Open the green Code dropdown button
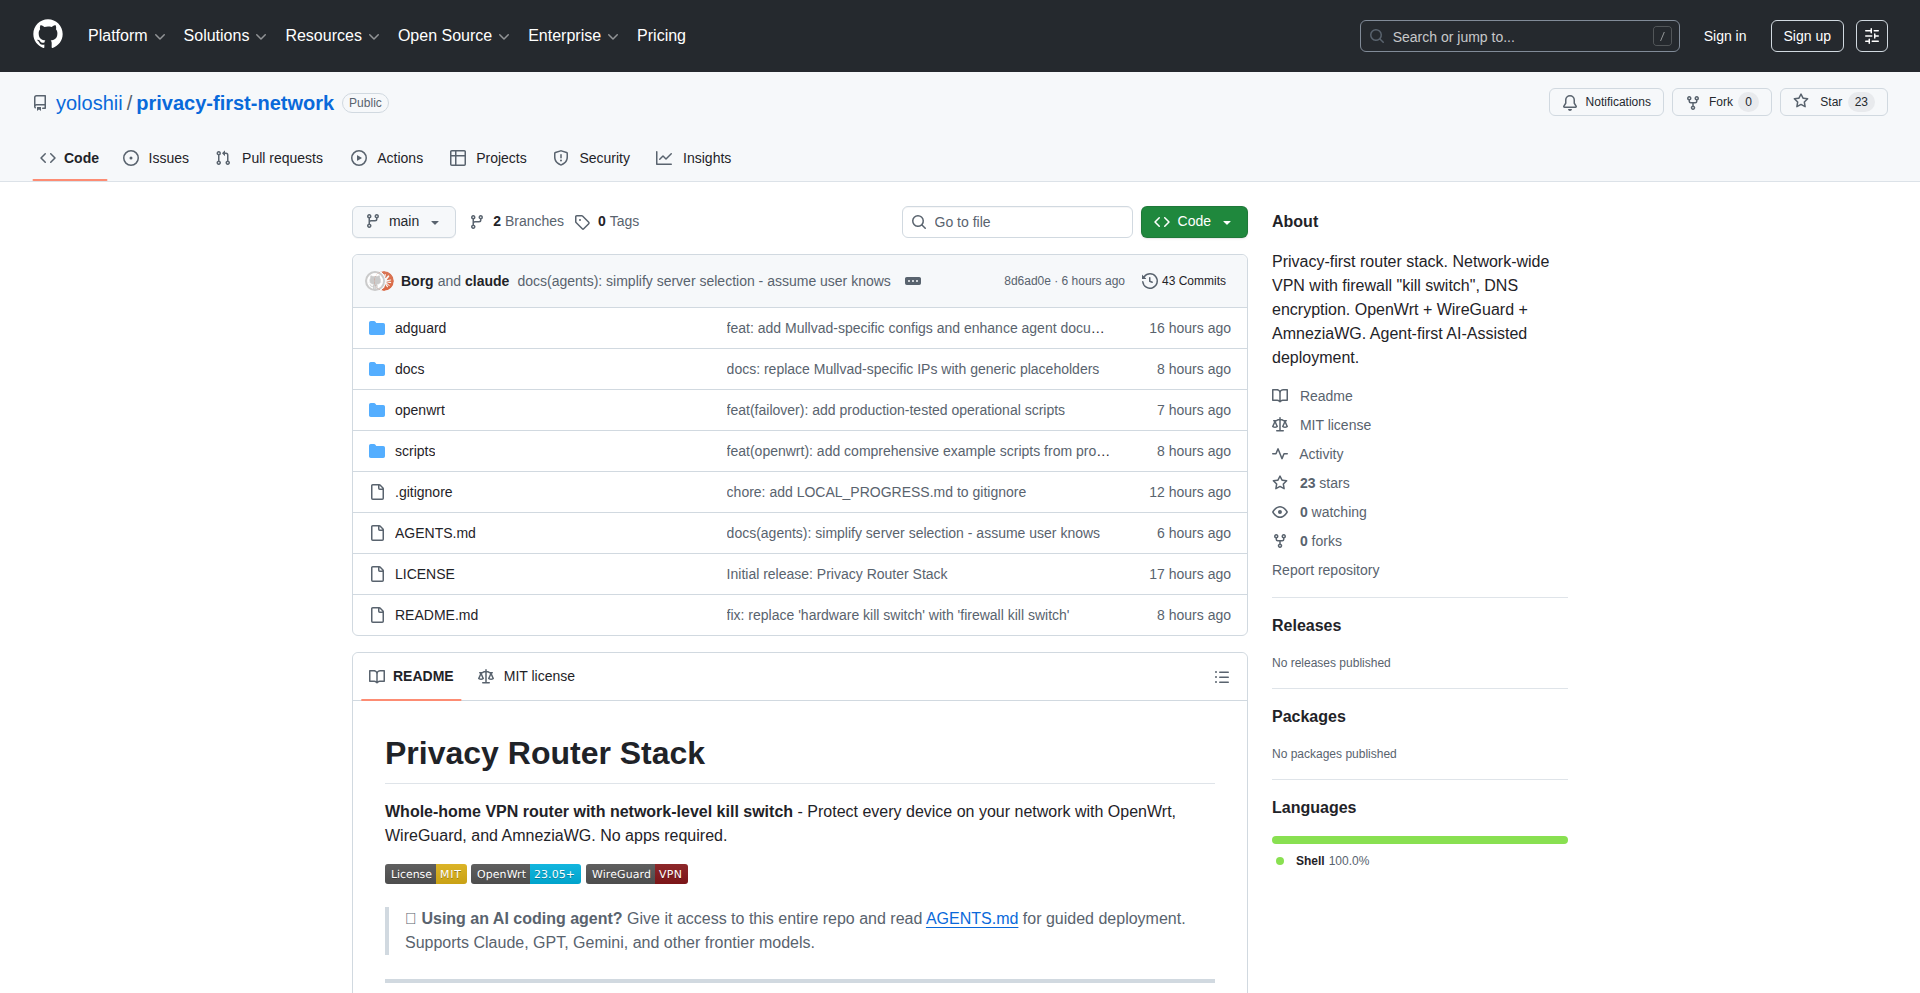The image size is (1920, 993). tap(1194, 222)
